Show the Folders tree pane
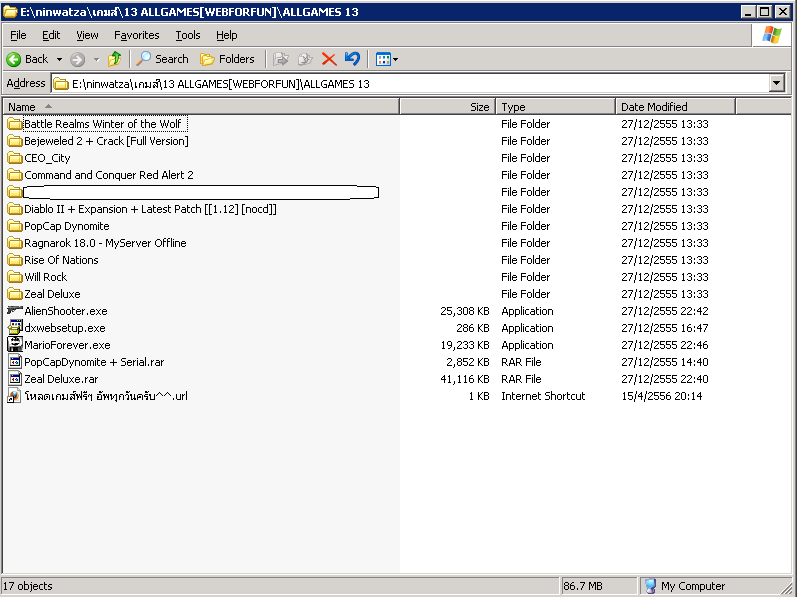The image size is (798, 597). pyautogui.click(x=227, y=59)
